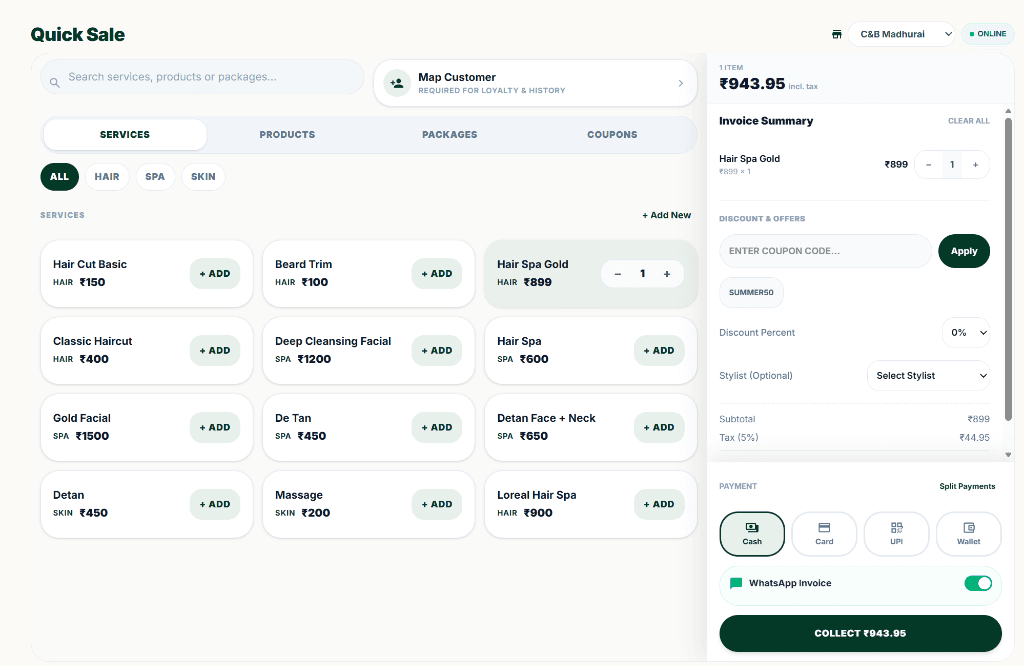Toggle the WhatsApp Invoice switch

978,583
